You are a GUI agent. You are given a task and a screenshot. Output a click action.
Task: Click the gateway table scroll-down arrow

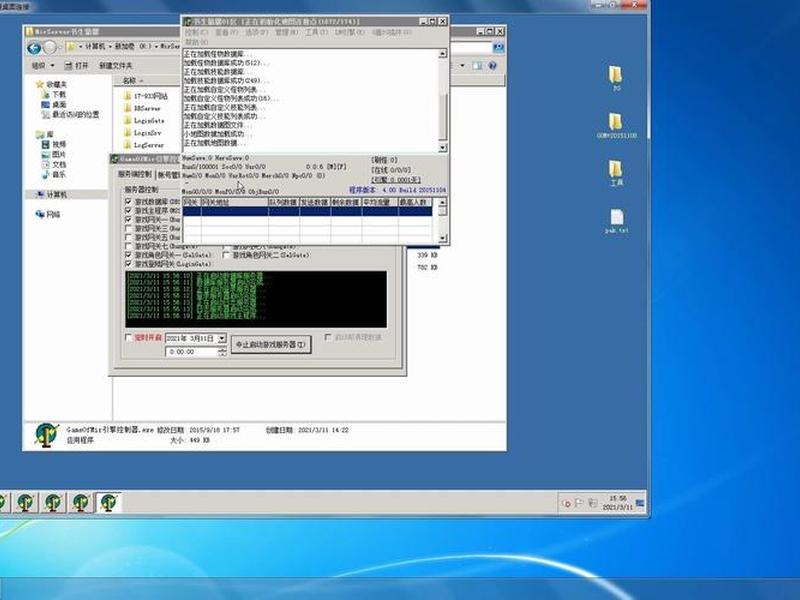(442, 238)
